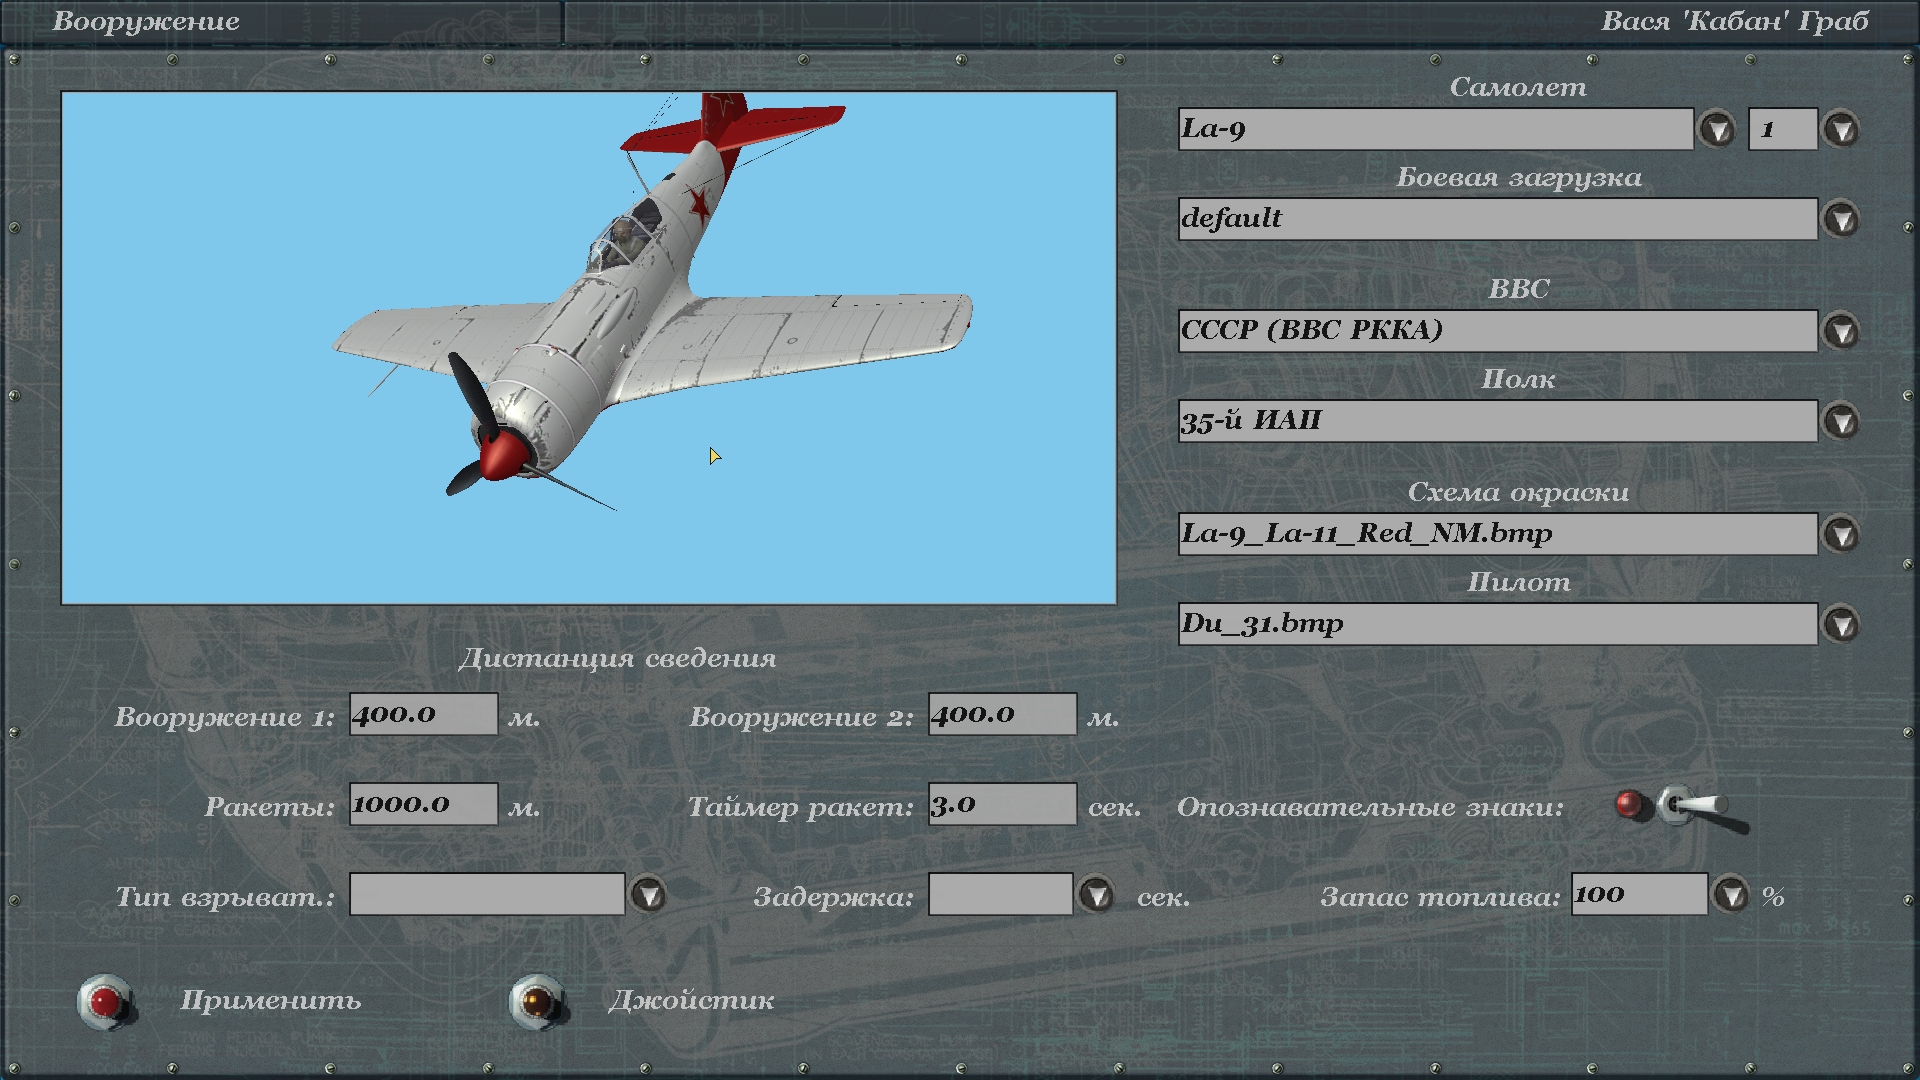The height and width of the screenshot is (1080, 1920).
Task: Open the Тип взрыват. dropdown arrow
Action: tap(649, 895)
